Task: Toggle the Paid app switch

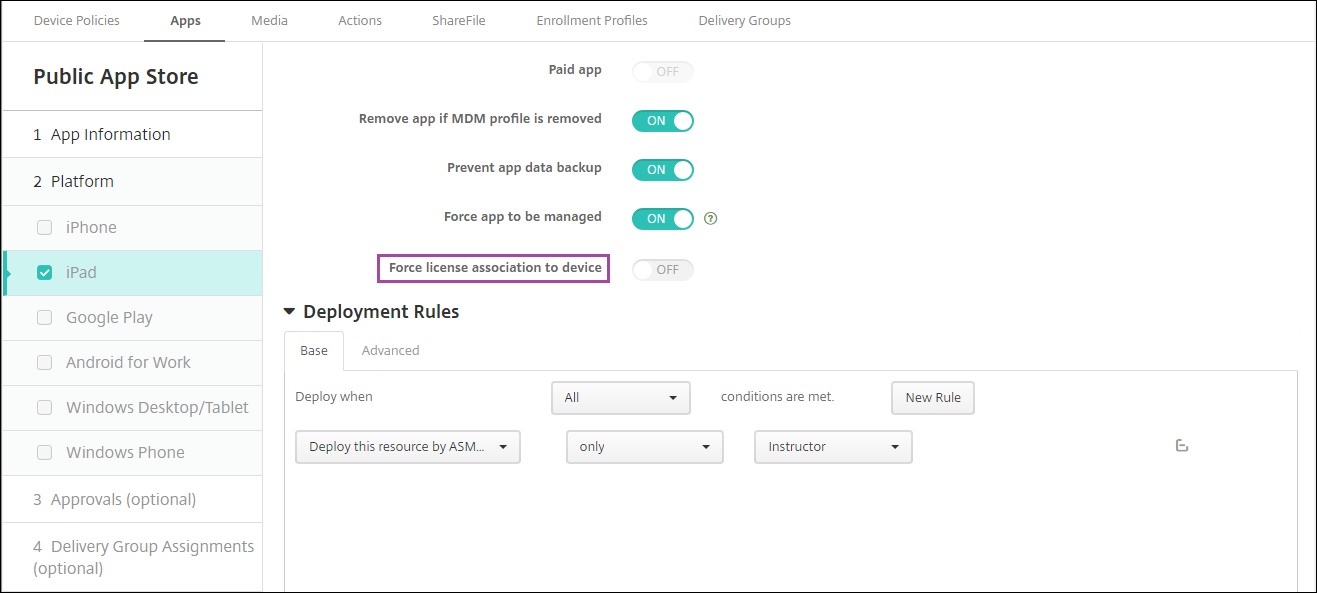Action: [662, 72]
